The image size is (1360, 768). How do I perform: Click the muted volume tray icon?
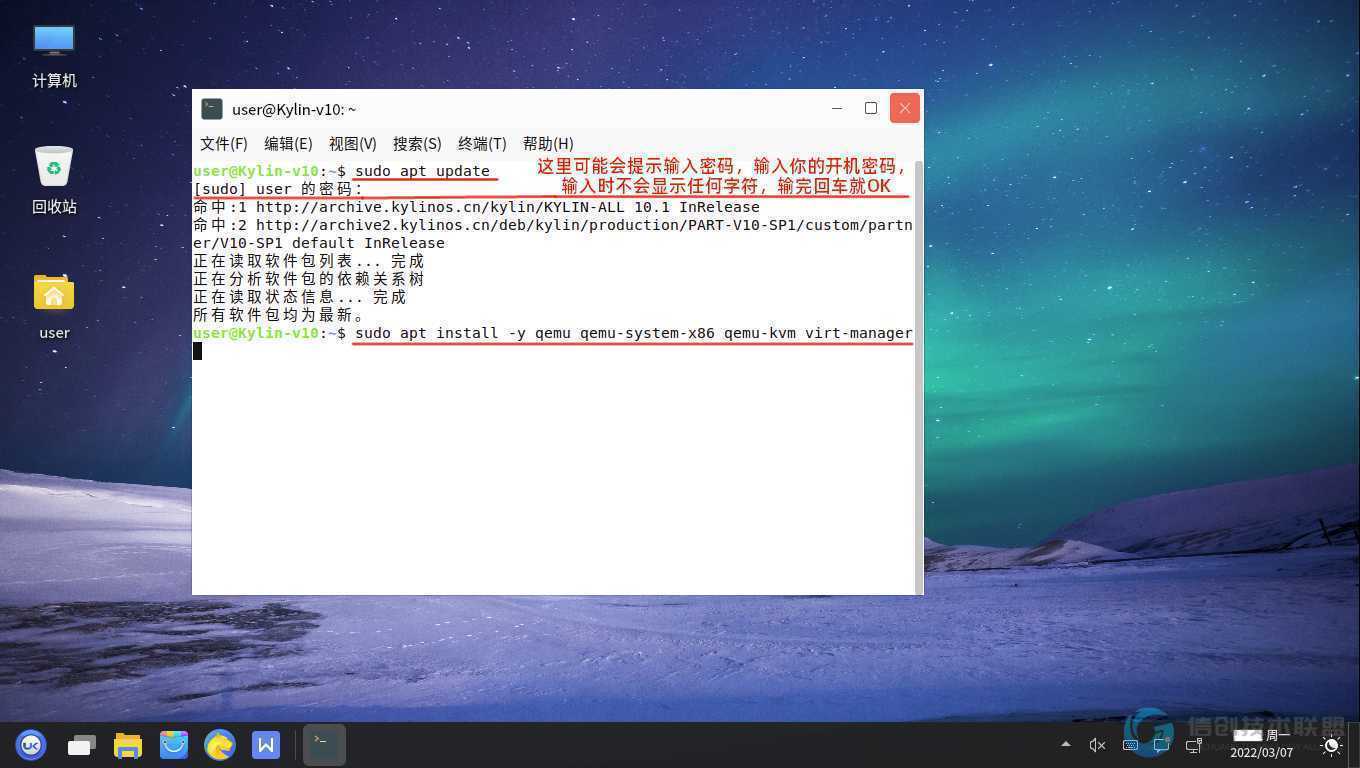[x=1097, y=745]
